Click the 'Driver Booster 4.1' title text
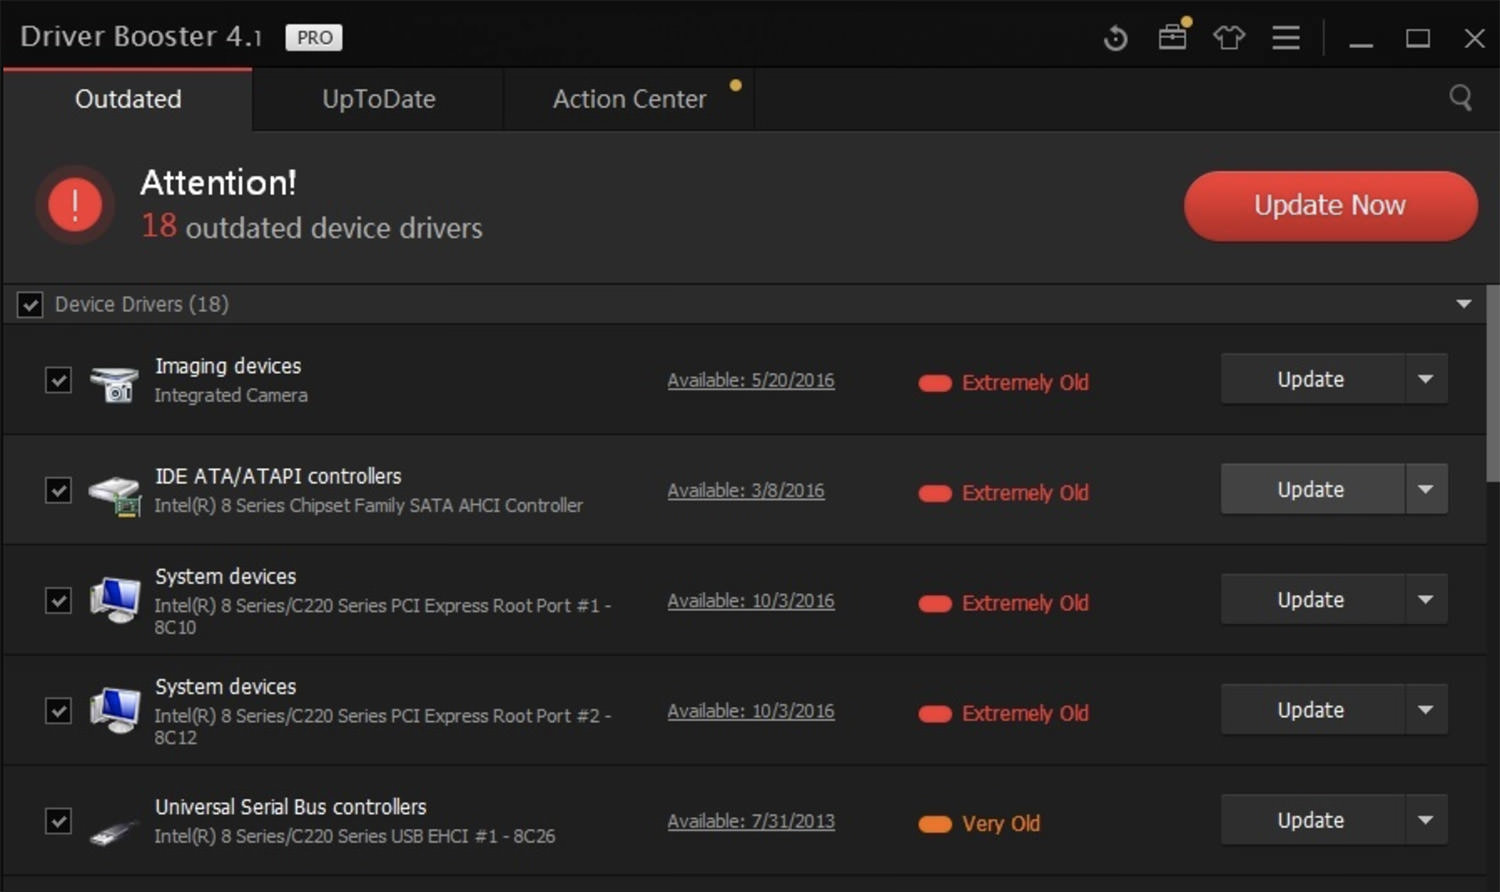Image resolution: width=1500 pixels, height=892 pixels. click(141, 36)
